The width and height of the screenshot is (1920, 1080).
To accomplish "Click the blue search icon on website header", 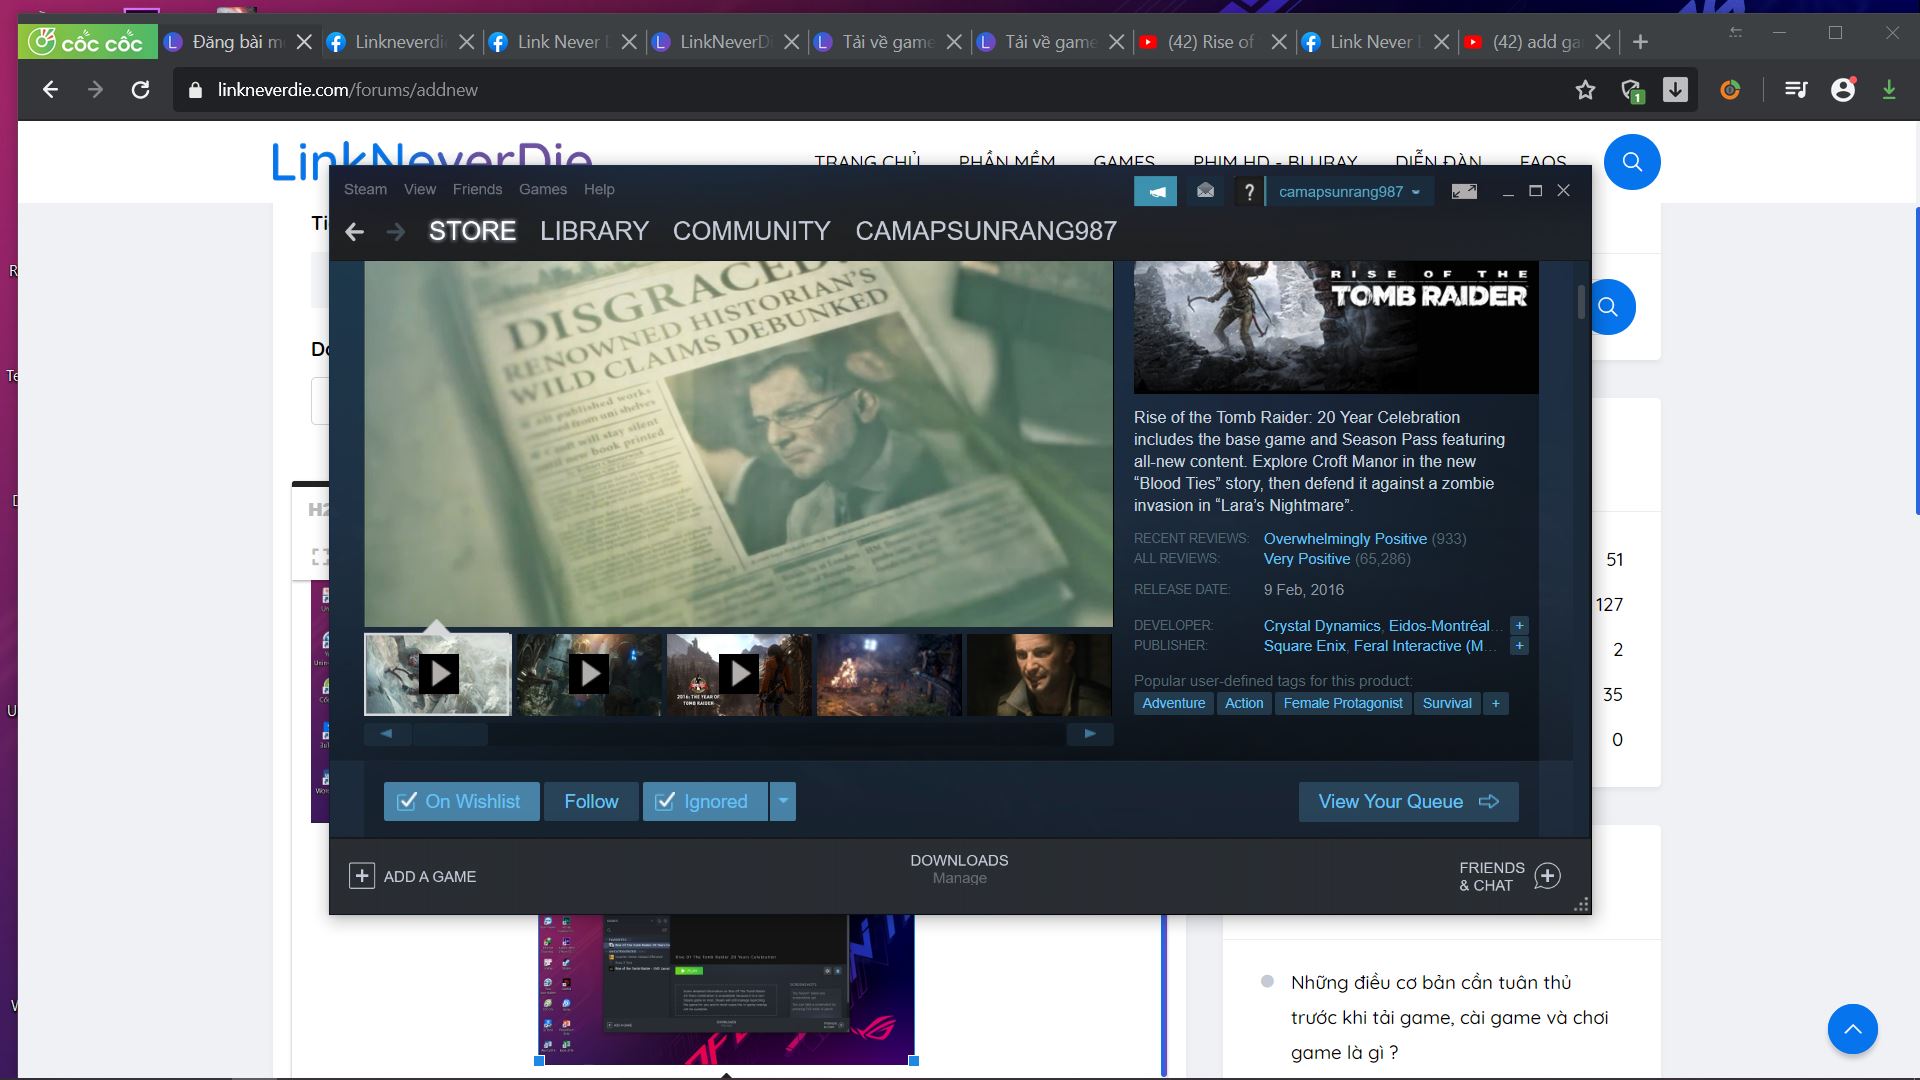I will 1632,162.
